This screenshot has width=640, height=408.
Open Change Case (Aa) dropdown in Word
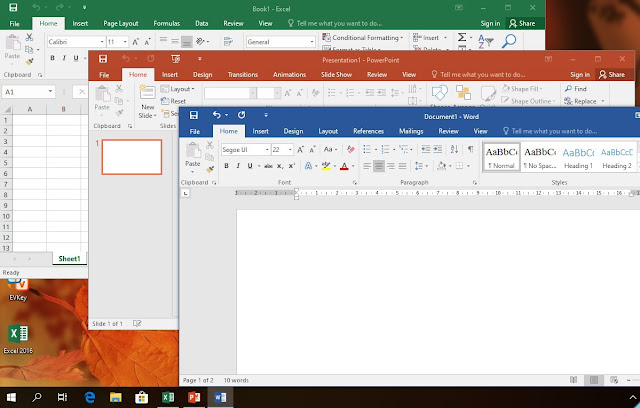point(330,149)
